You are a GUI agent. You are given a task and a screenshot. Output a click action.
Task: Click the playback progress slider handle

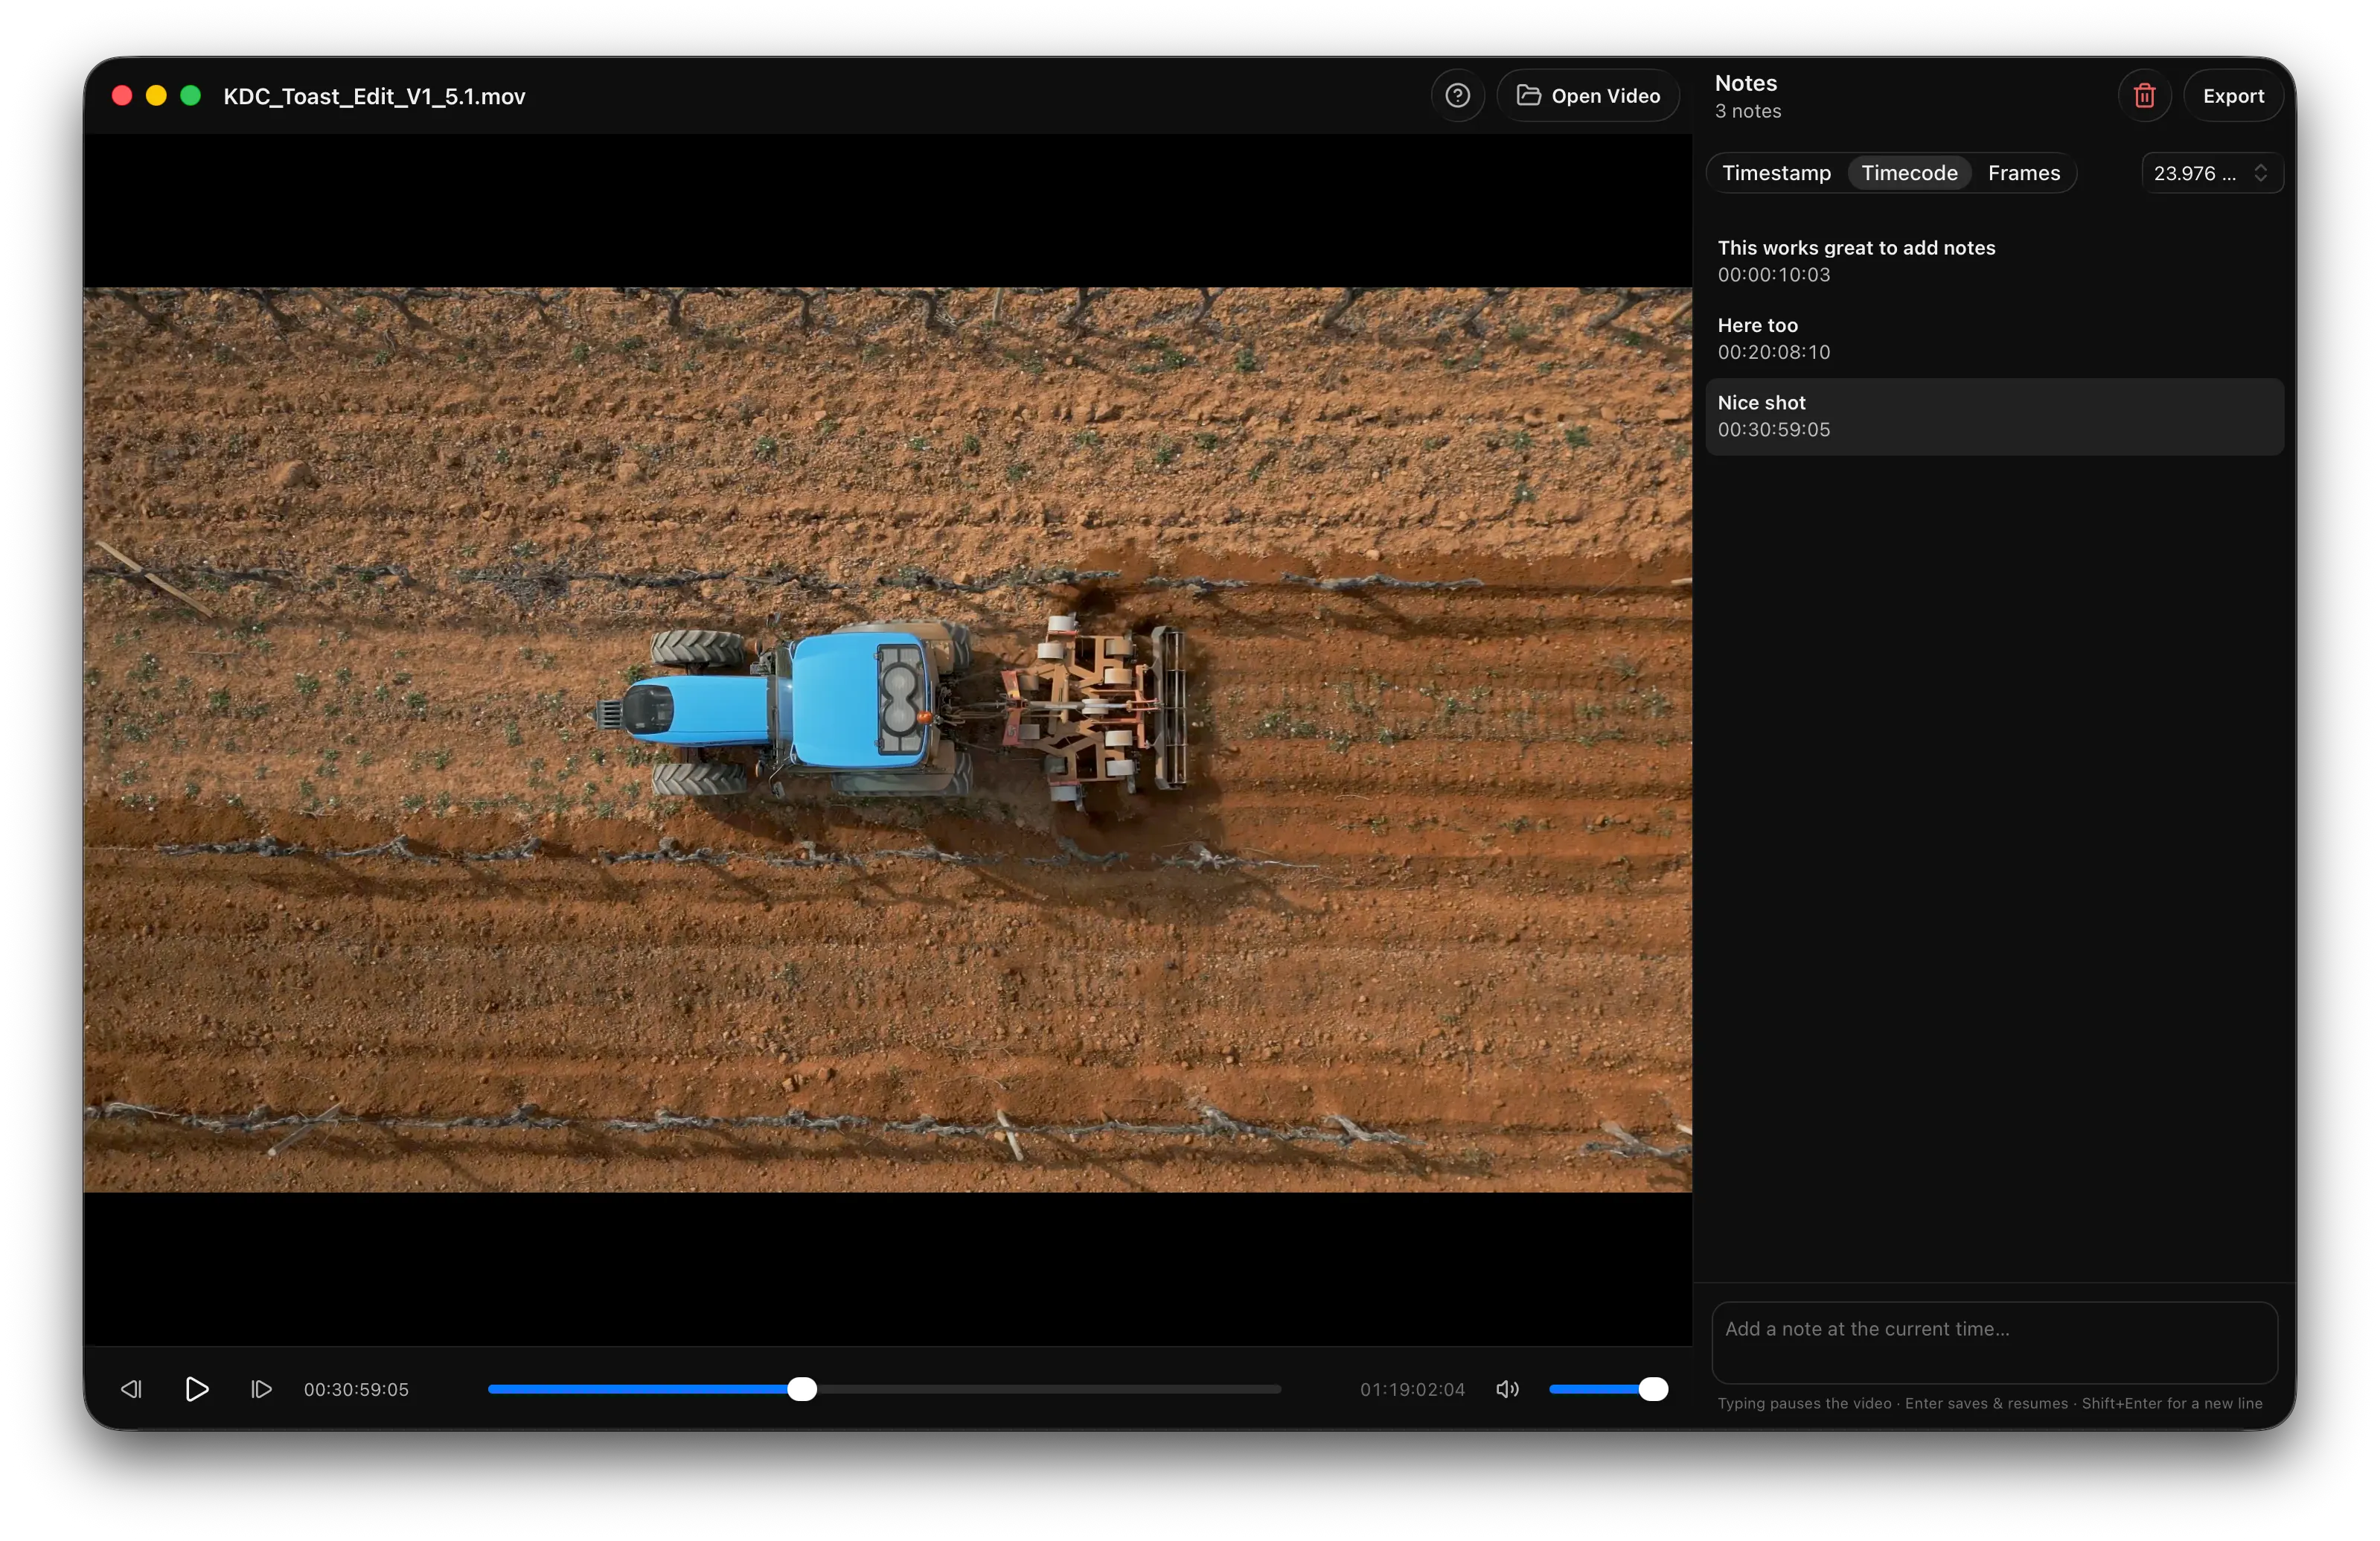point(802,1389)
